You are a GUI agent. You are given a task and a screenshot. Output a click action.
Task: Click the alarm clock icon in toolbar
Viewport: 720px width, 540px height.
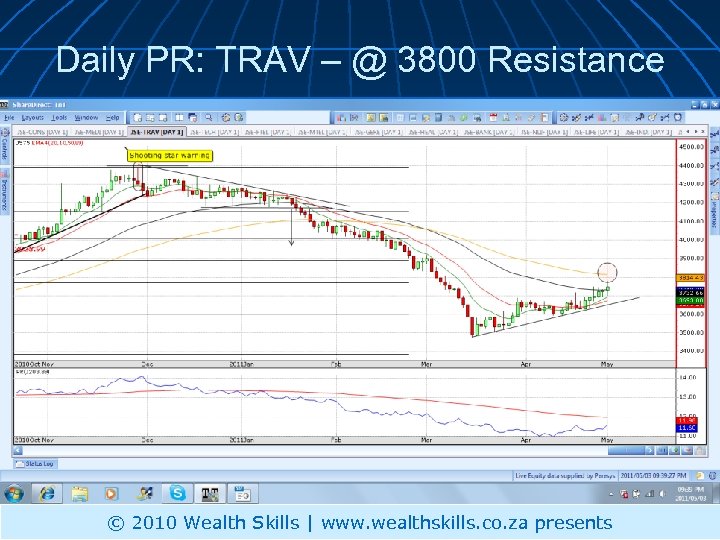(678, 118)
